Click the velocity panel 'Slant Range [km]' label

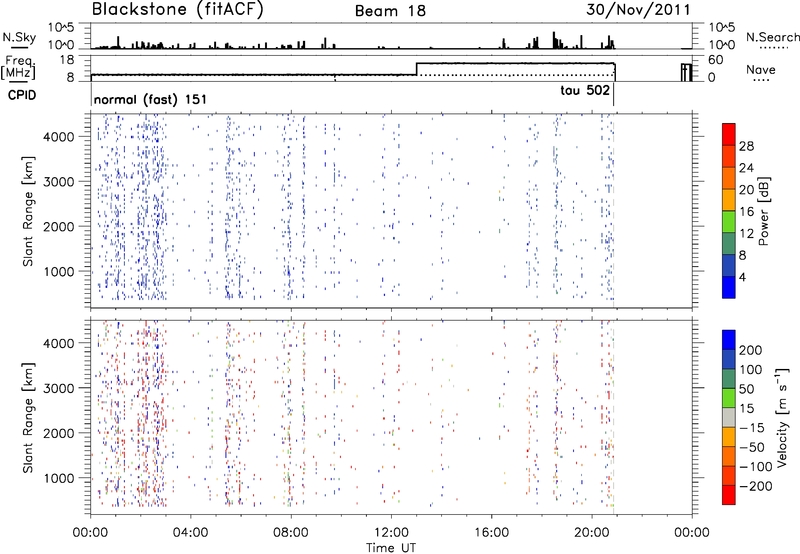(28, 418)
